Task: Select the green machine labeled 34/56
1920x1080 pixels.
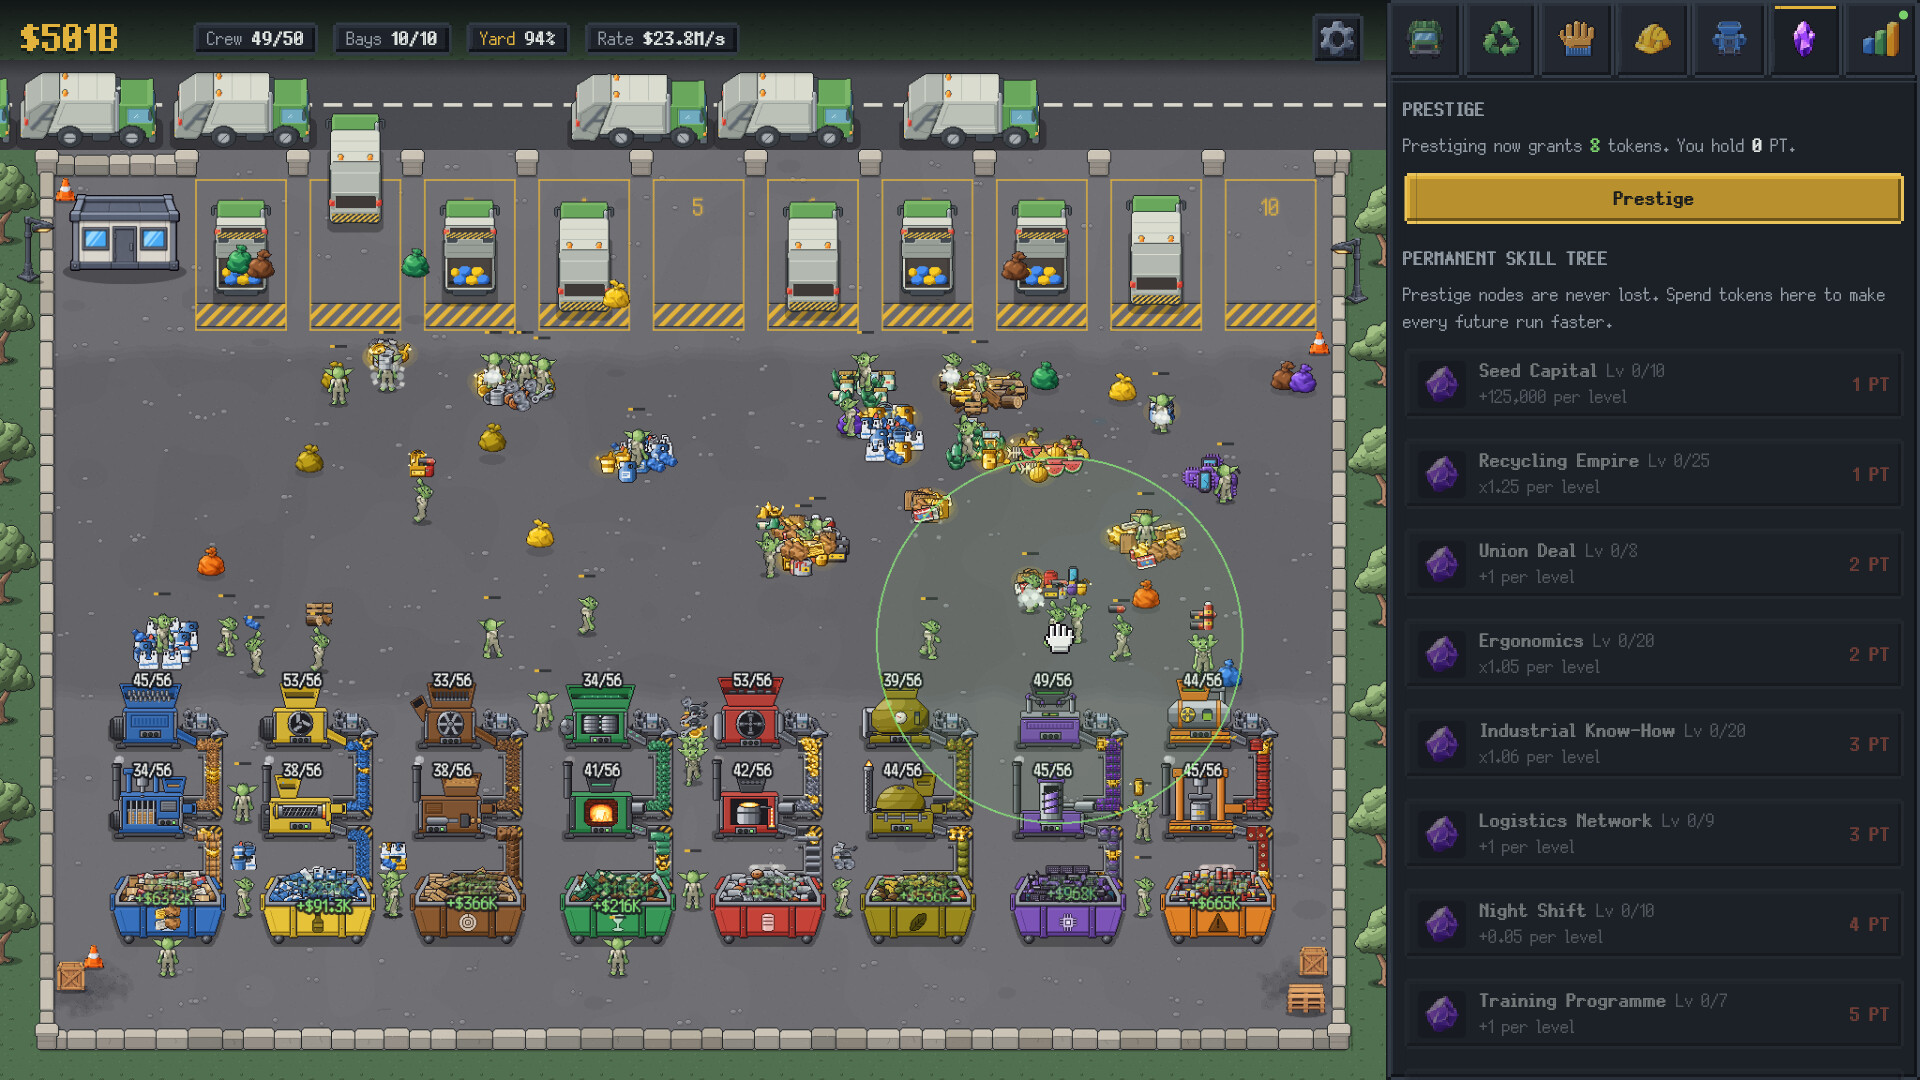Action: (602, 718)
